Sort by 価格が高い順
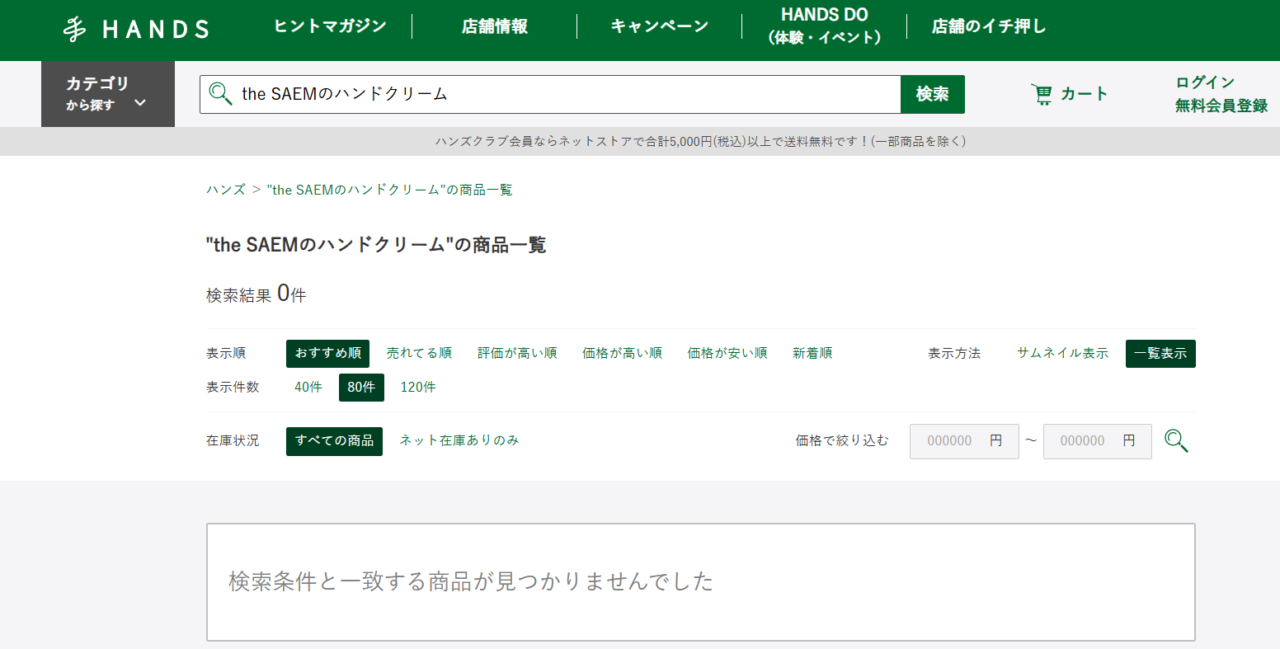This screenshot has width=1280, height=649. coord(622,354)
